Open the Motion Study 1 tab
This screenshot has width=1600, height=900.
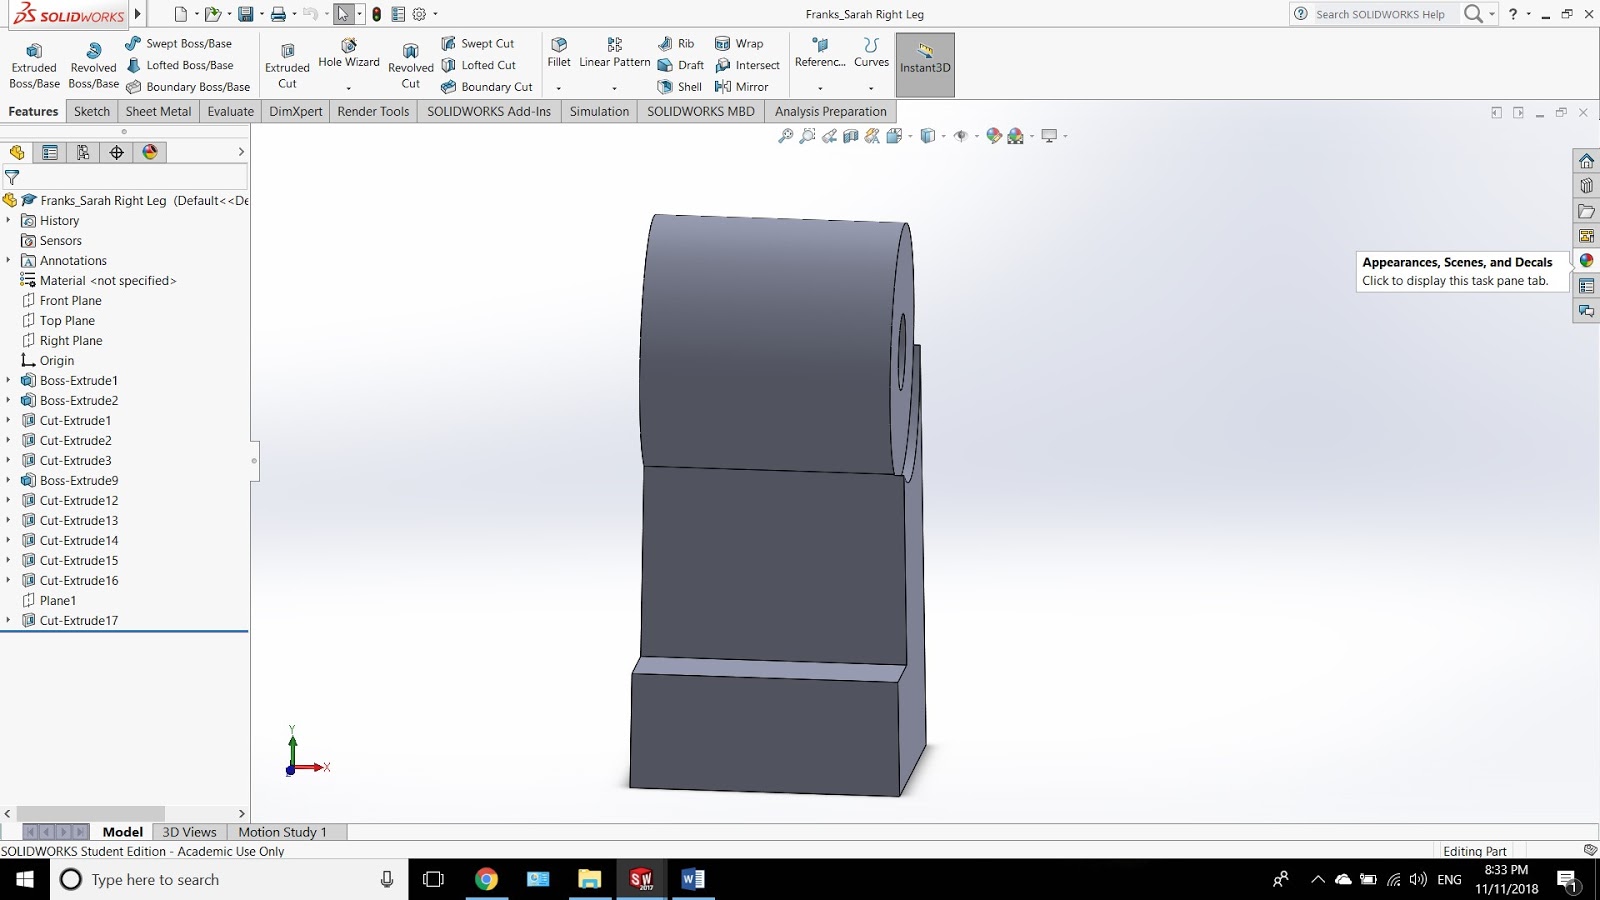coord(284,831)
